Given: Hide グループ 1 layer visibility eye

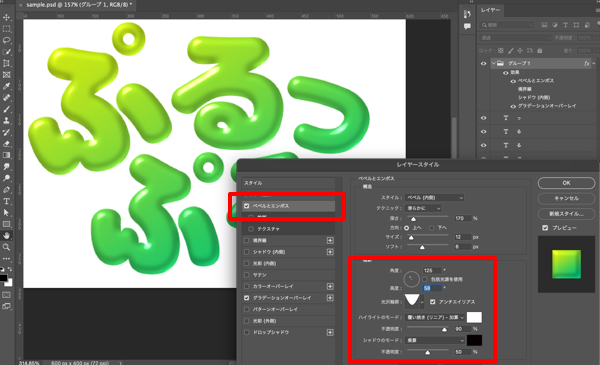Looking at the screenshot, I should click(483, 64).
